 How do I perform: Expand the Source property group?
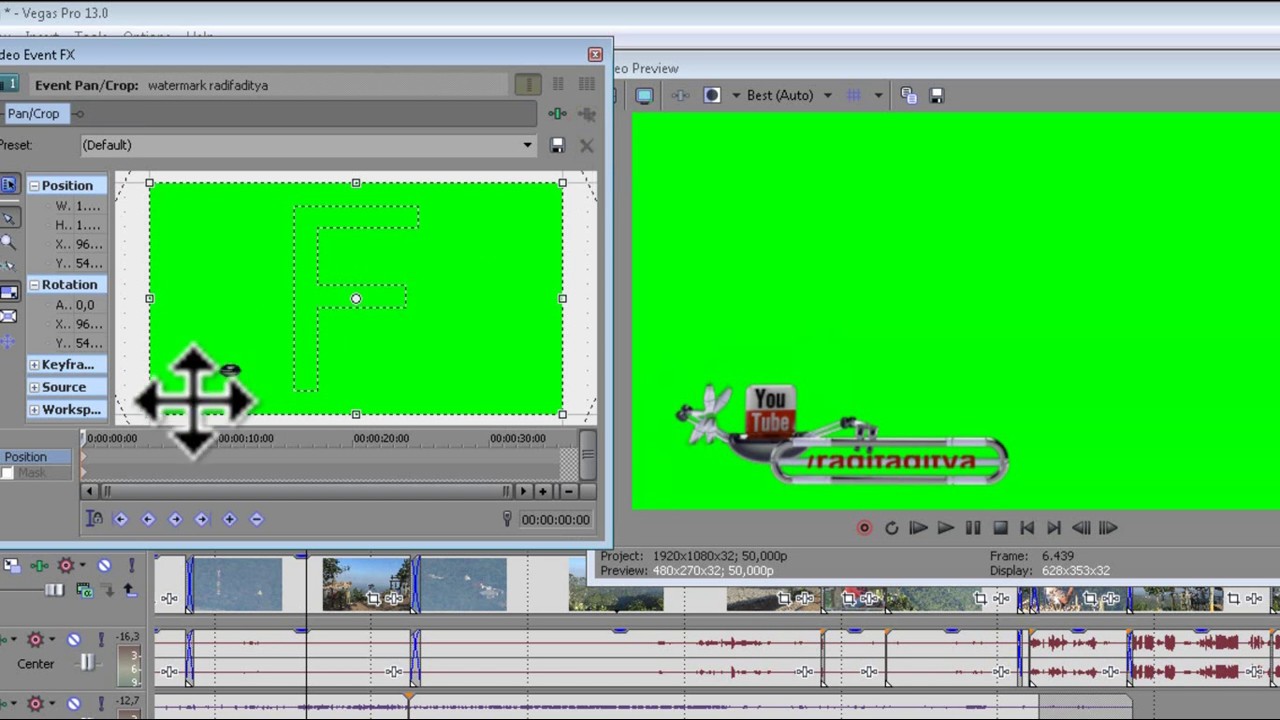tap(34, 387)
